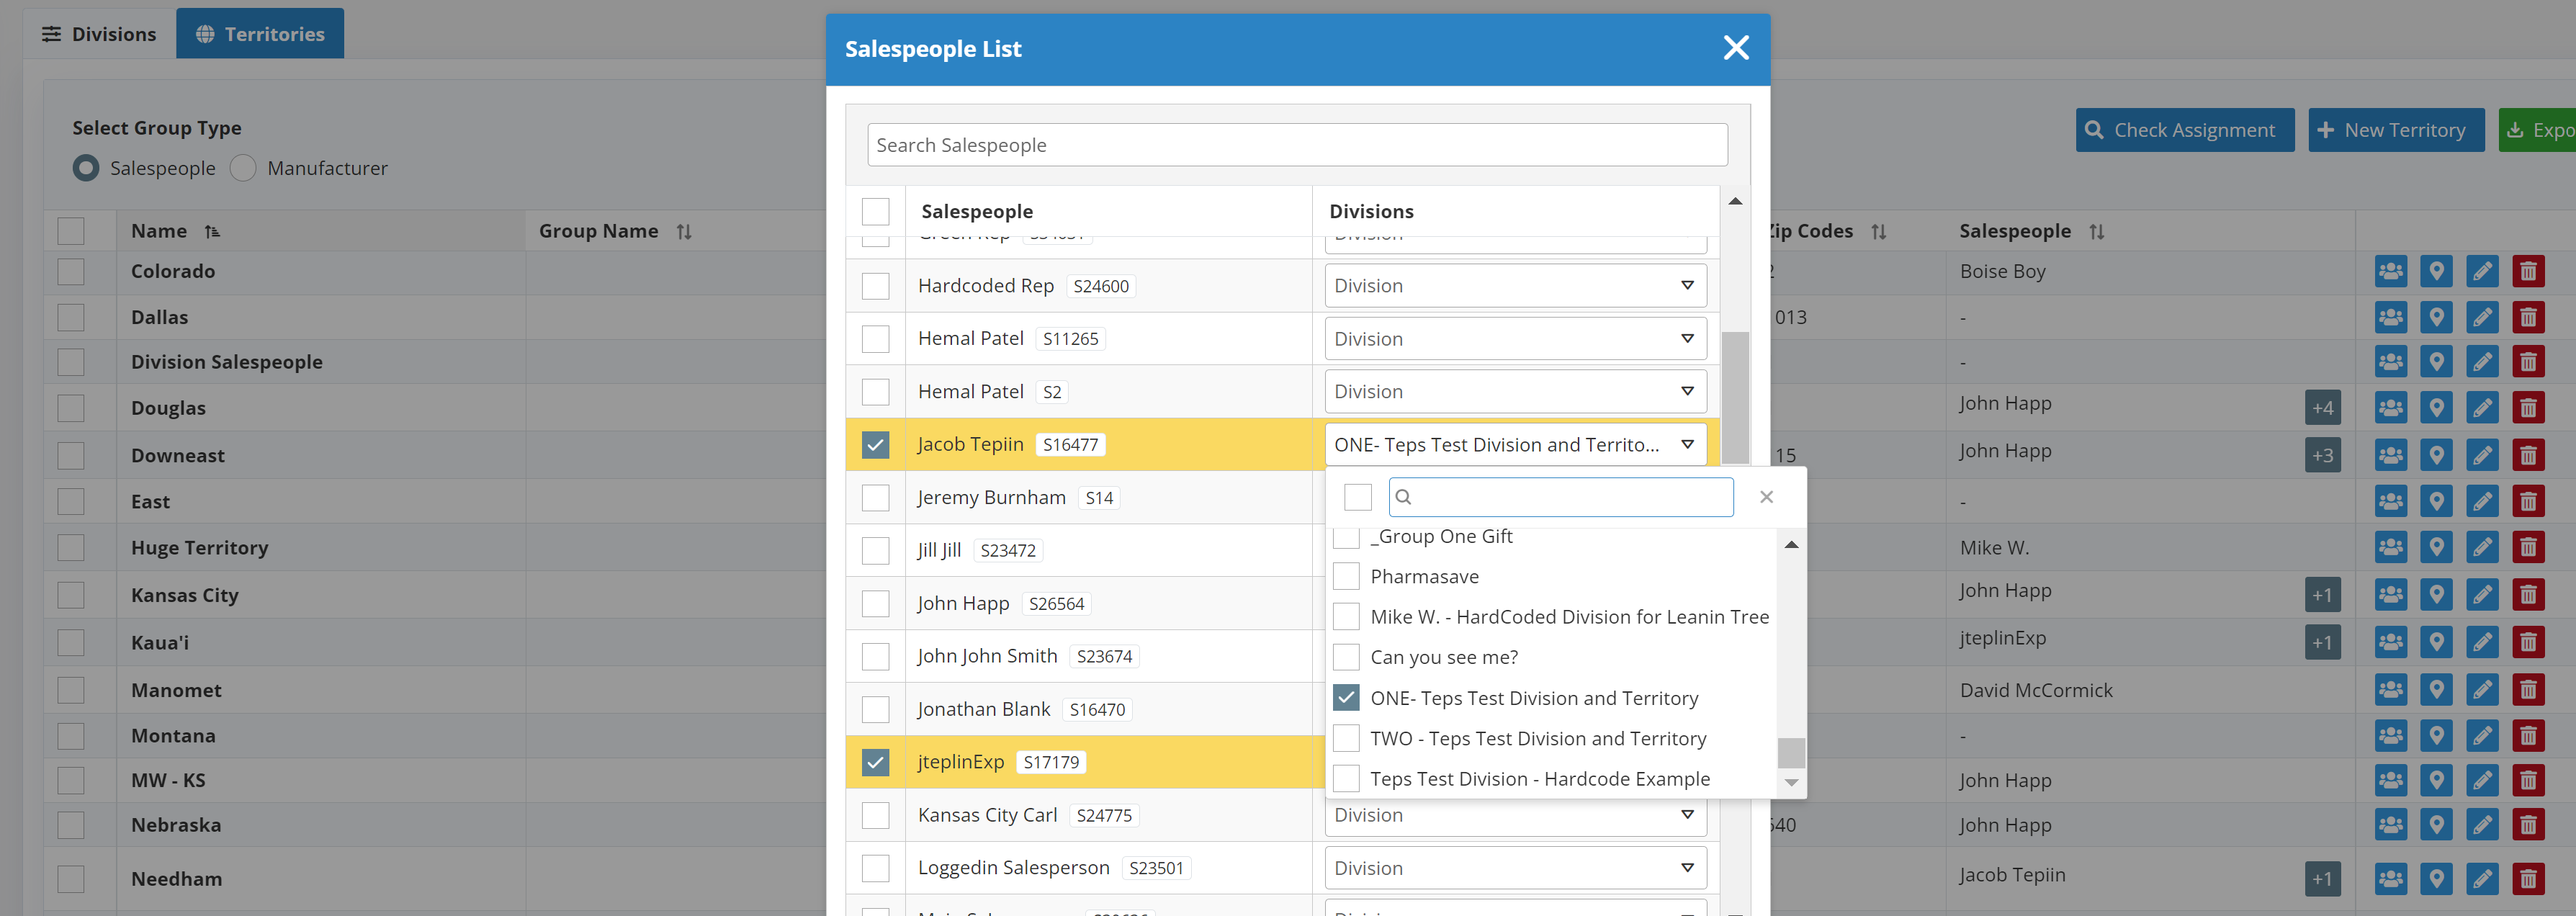Focus the Search Salespeople input field
This screenshot has height=916, width=2576.
click(x=1297, y=145)
